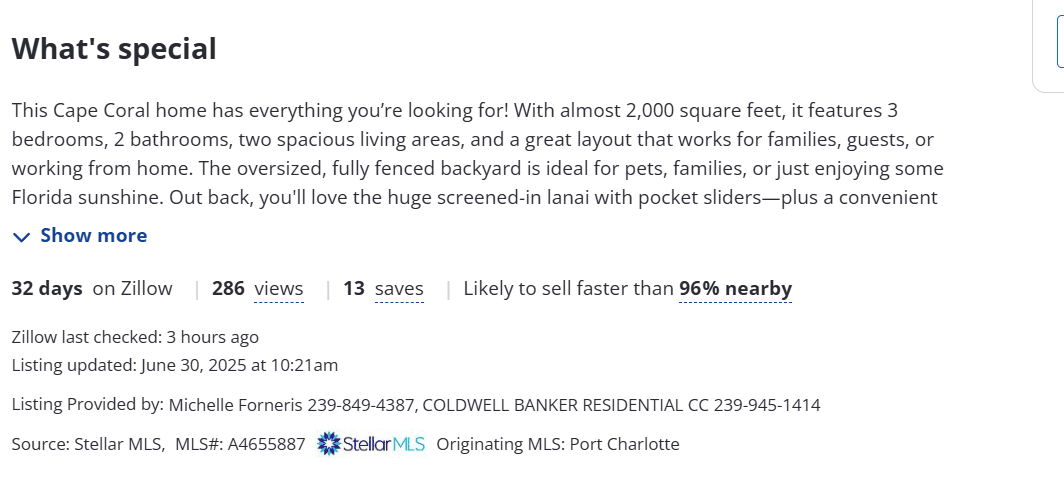Viewport: 1064px width, 490px height.
Task: Open the underlined saves tooltip
Action: point(399,289)
